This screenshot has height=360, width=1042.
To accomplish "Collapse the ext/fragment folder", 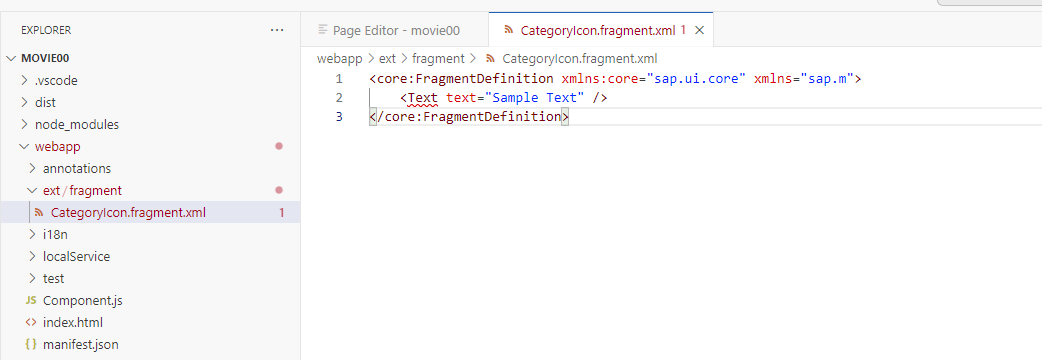I will [33, 191].
